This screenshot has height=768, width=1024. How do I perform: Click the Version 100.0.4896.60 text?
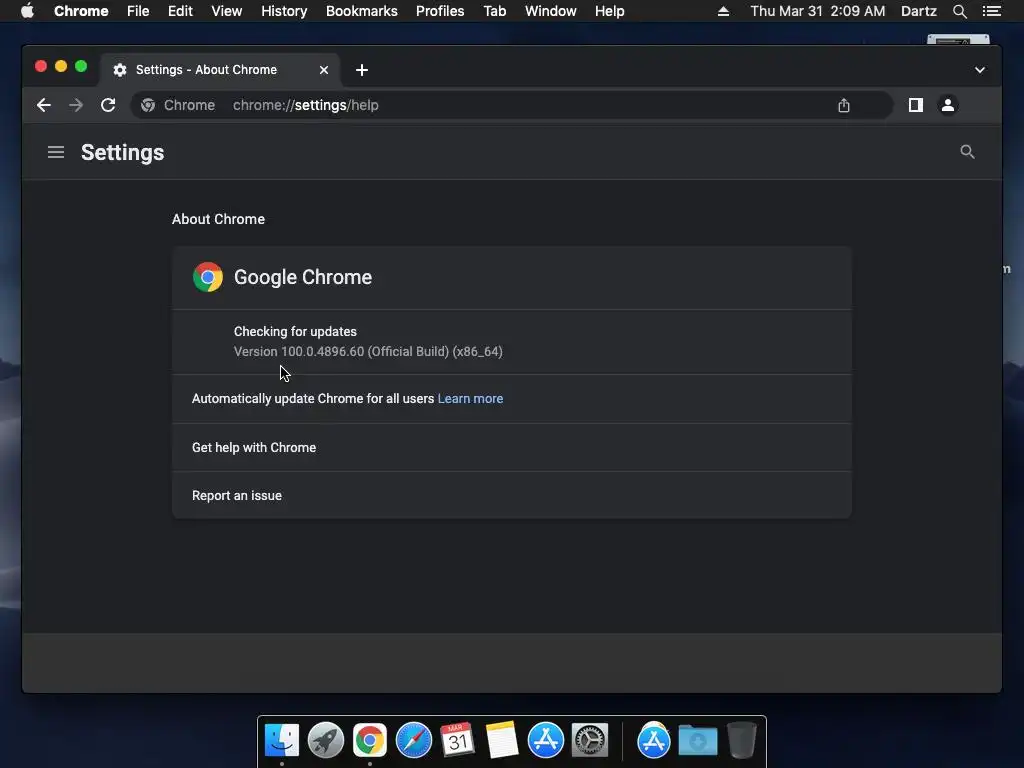tap(368, 351)
